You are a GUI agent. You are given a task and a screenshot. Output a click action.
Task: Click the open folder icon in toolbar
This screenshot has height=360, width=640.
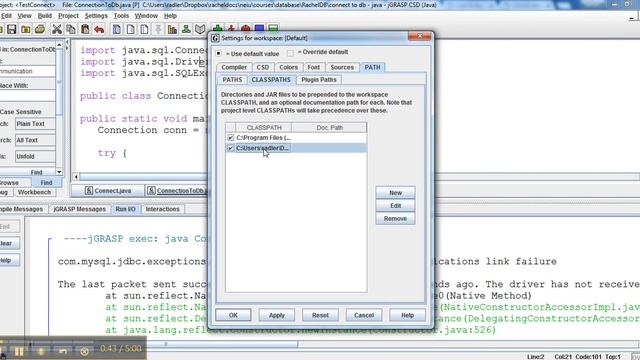tap(26, 29)
